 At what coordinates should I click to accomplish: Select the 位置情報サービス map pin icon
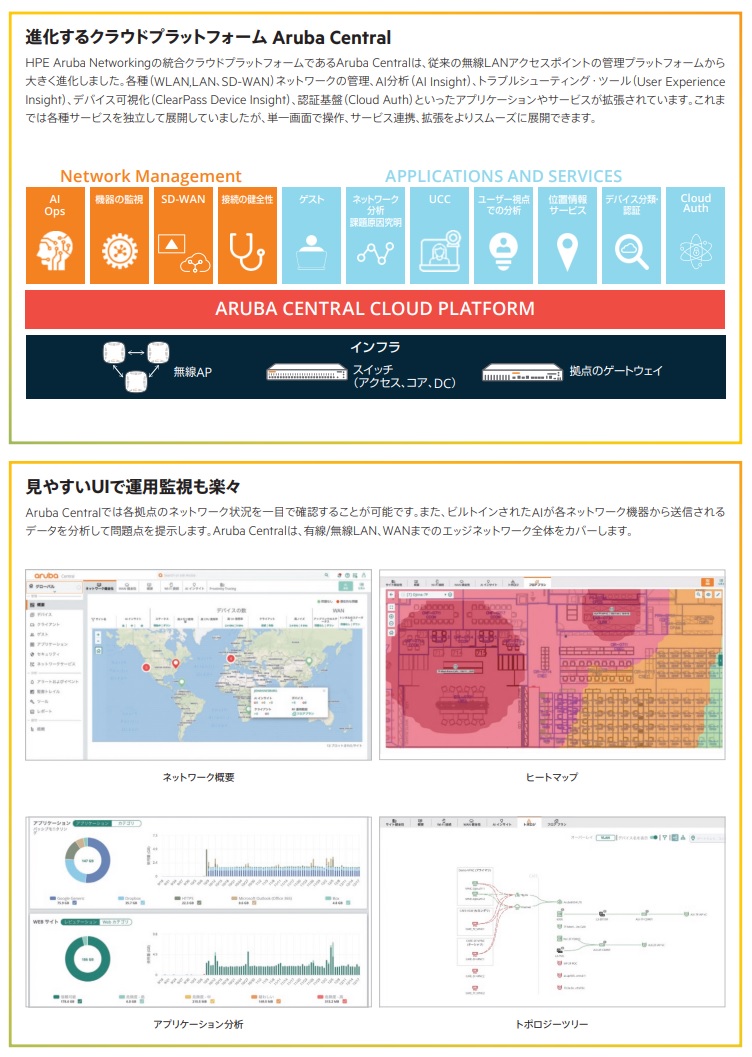[567, 252]
